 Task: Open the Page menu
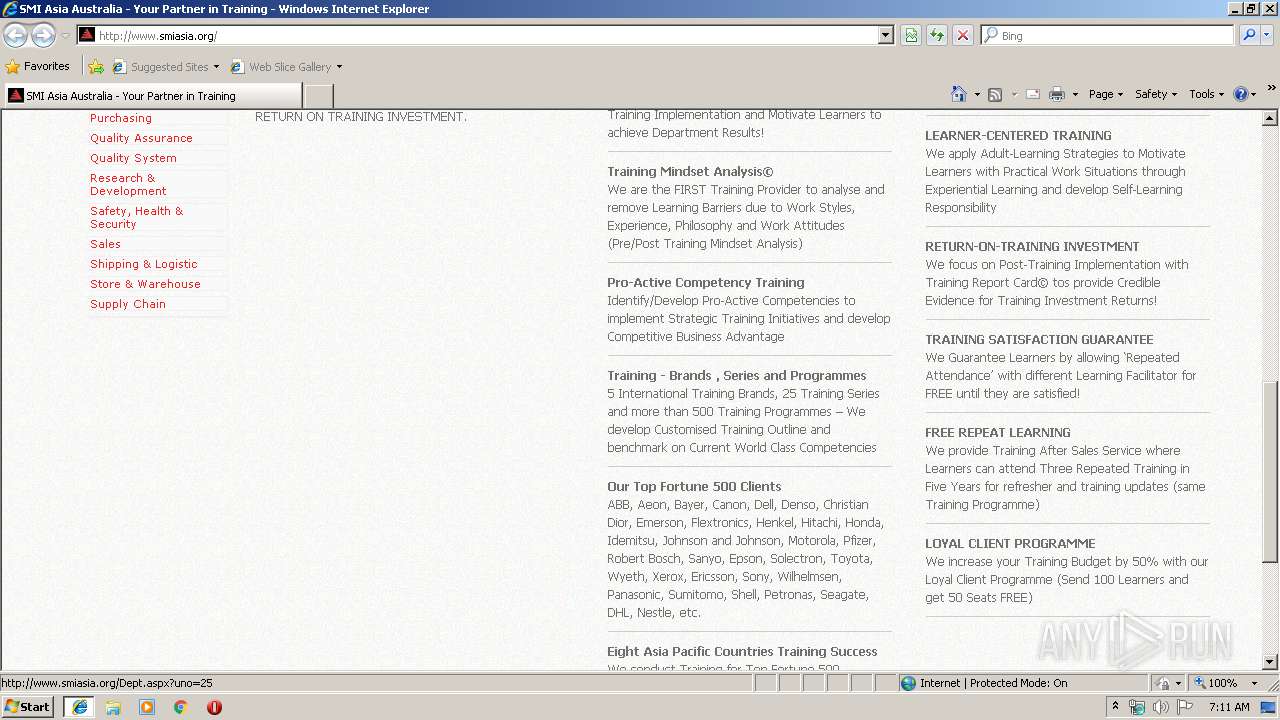pyautogui.click(x=1106, y=94)
